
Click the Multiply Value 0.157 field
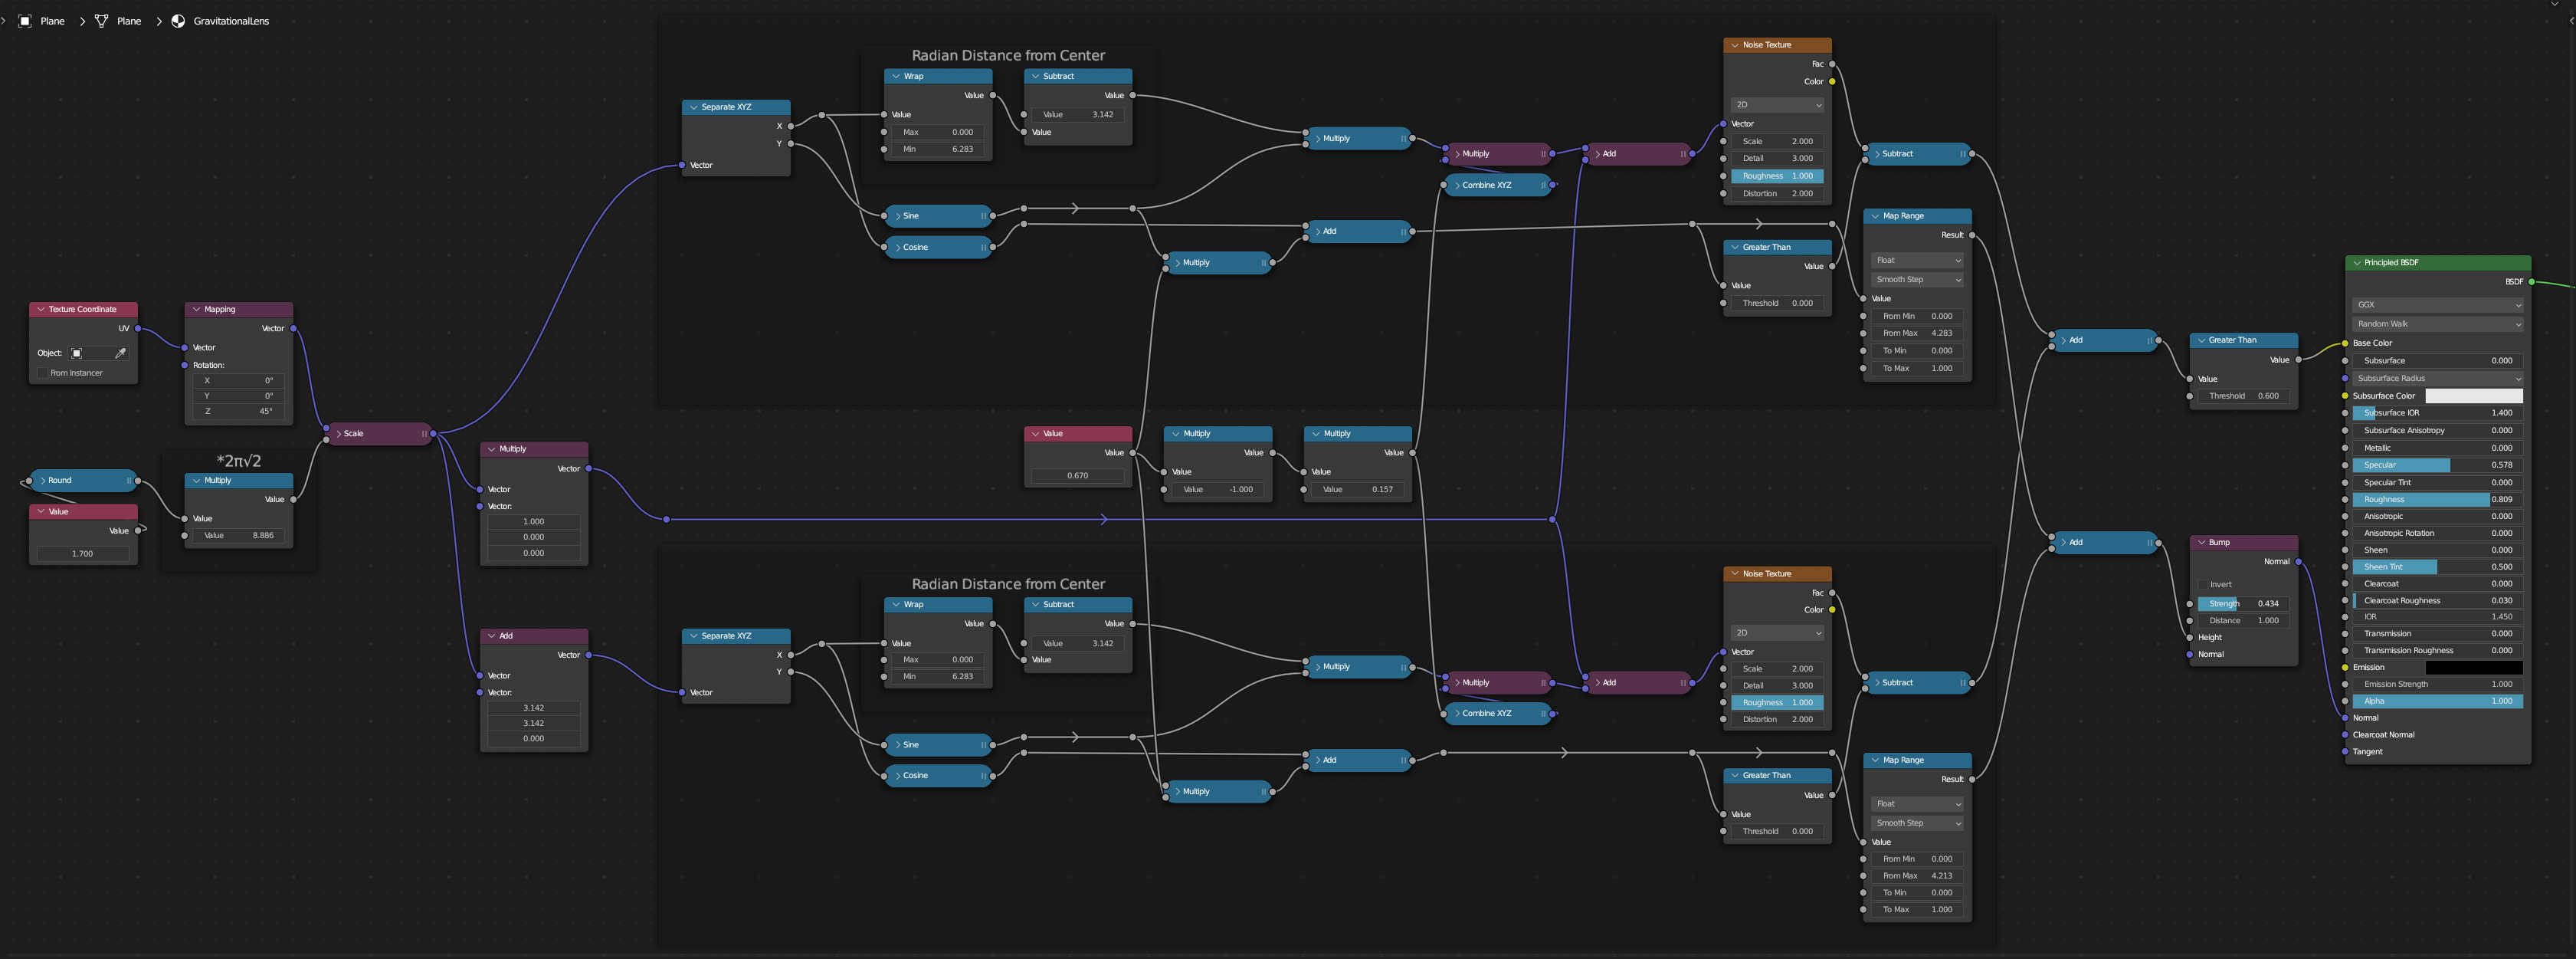coord(1357,490)
